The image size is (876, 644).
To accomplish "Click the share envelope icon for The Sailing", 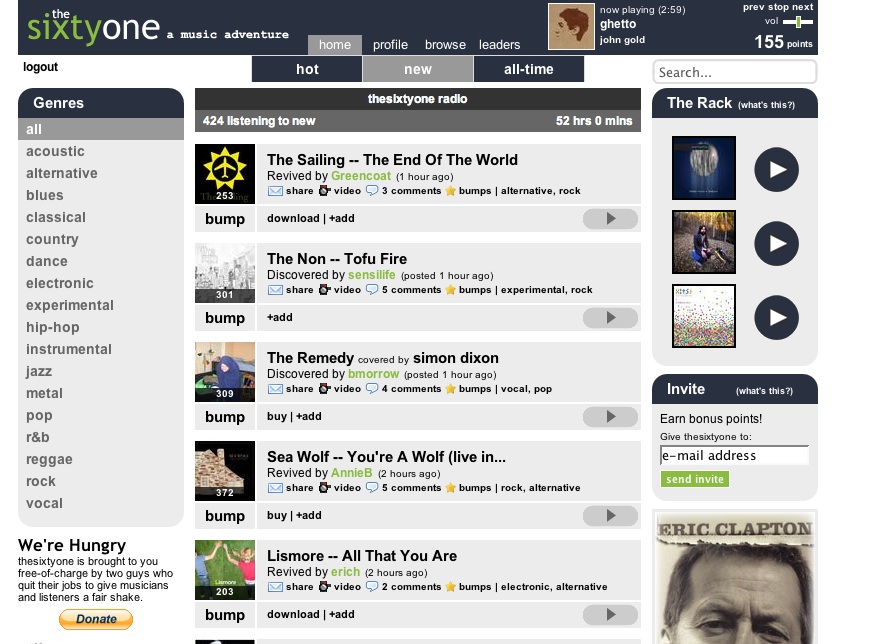I will [x=275, y=191].
